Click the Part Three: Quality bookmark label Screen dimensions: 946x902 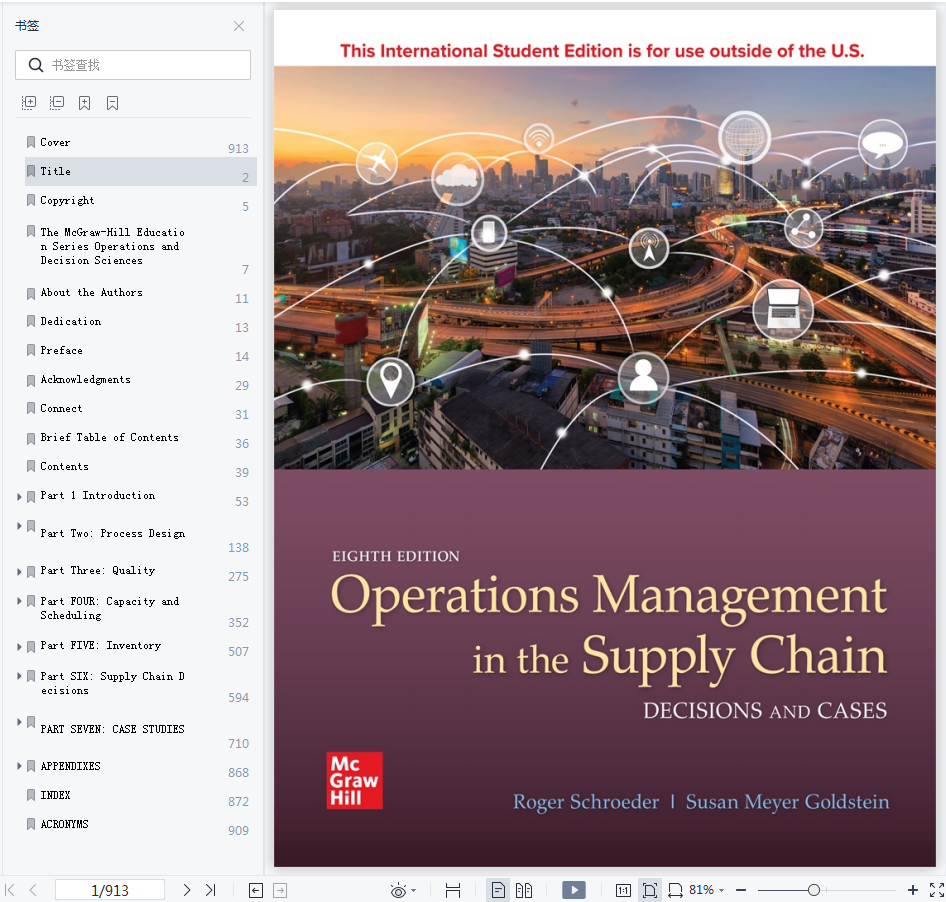coord(98,570)
